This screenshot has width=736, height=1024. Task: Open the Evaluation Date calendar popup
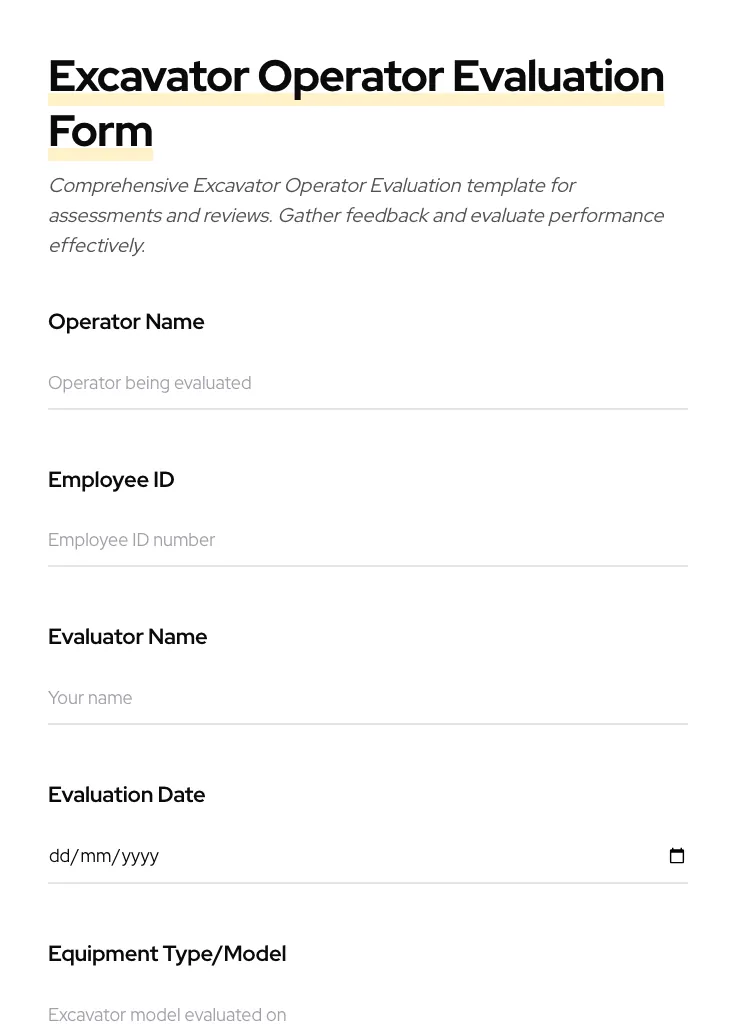point(676,855)
